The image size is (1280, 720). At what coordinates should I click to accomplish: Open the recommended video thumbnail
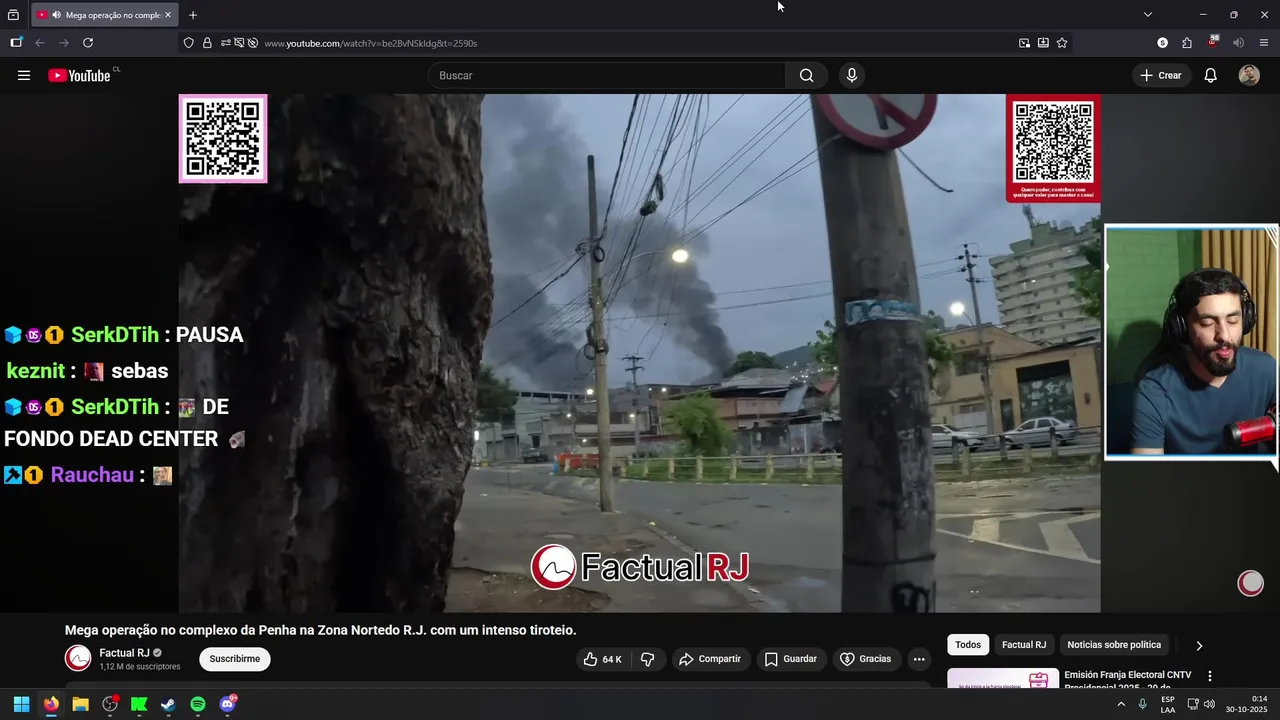point(1003,678)
